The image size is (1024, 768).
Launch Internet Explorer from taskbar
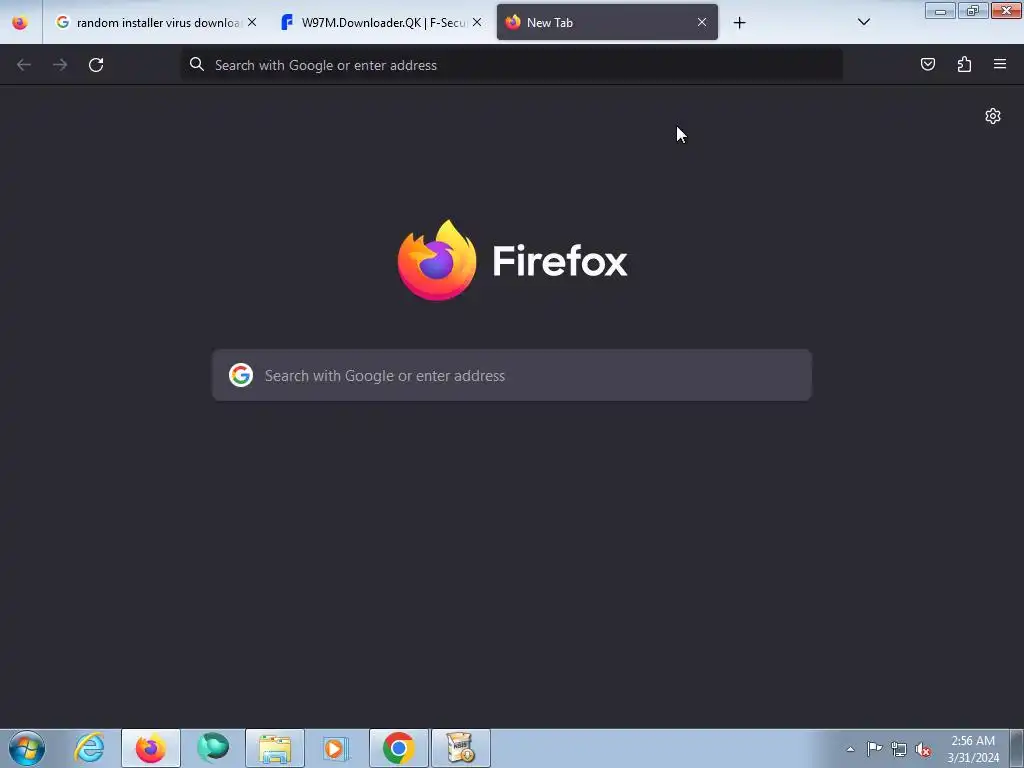89,748
